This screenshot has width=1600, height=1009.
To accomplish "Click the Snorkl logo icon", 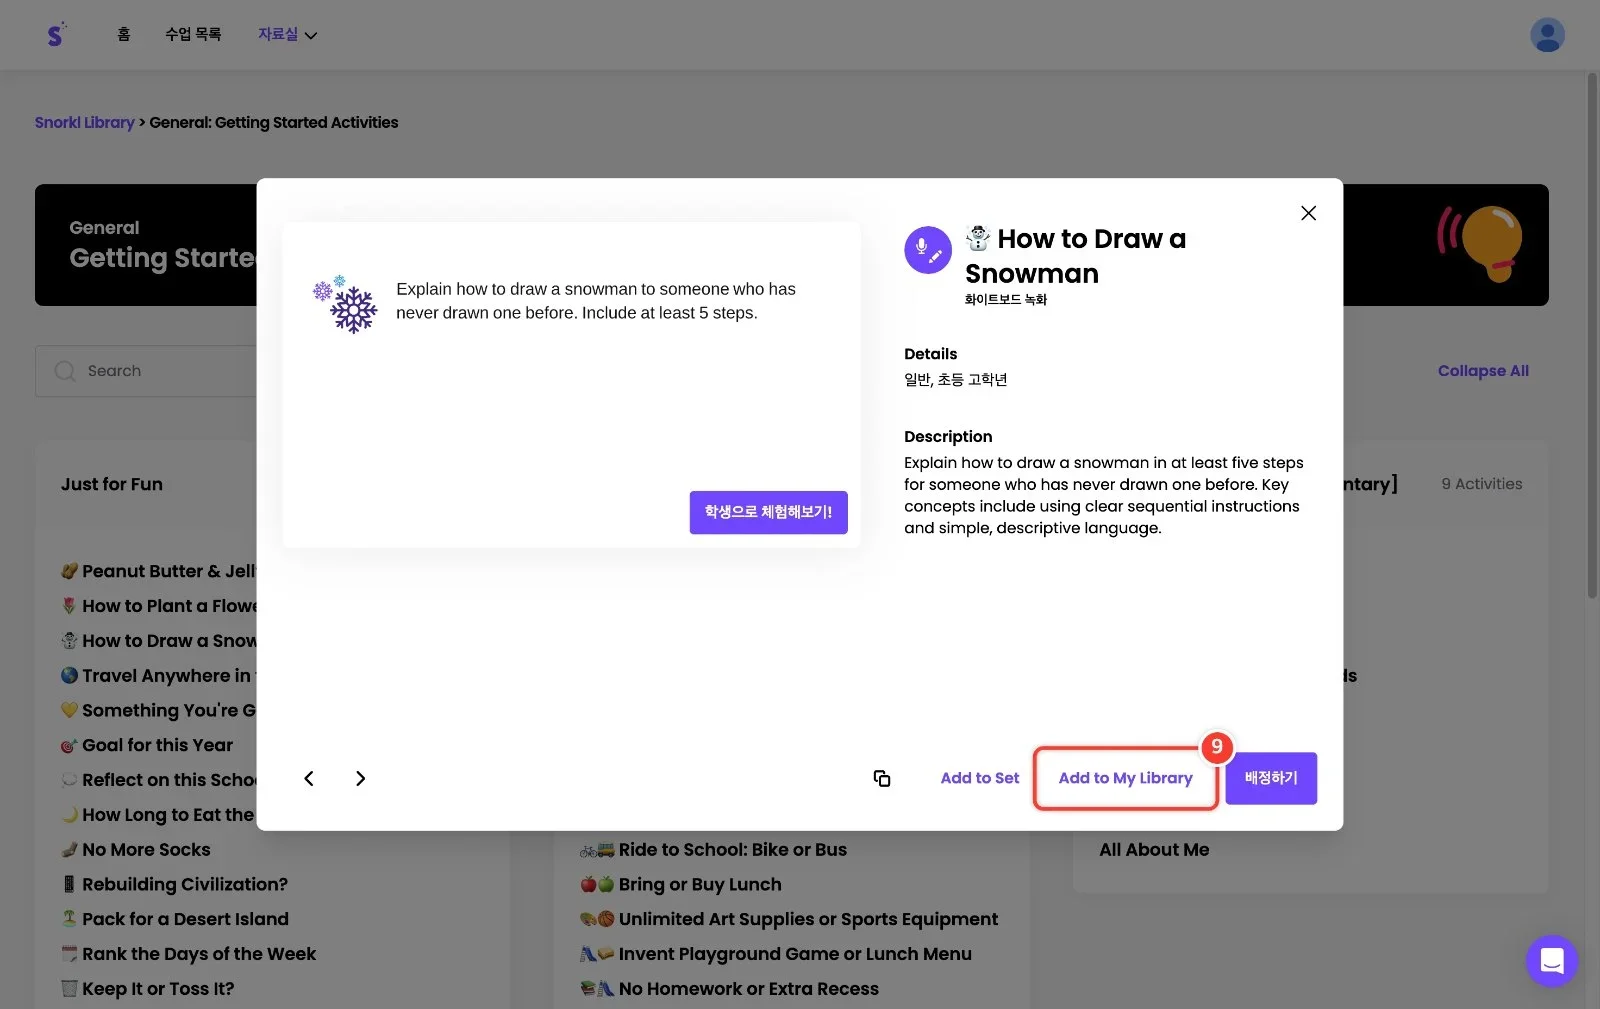I will (56, 35).
